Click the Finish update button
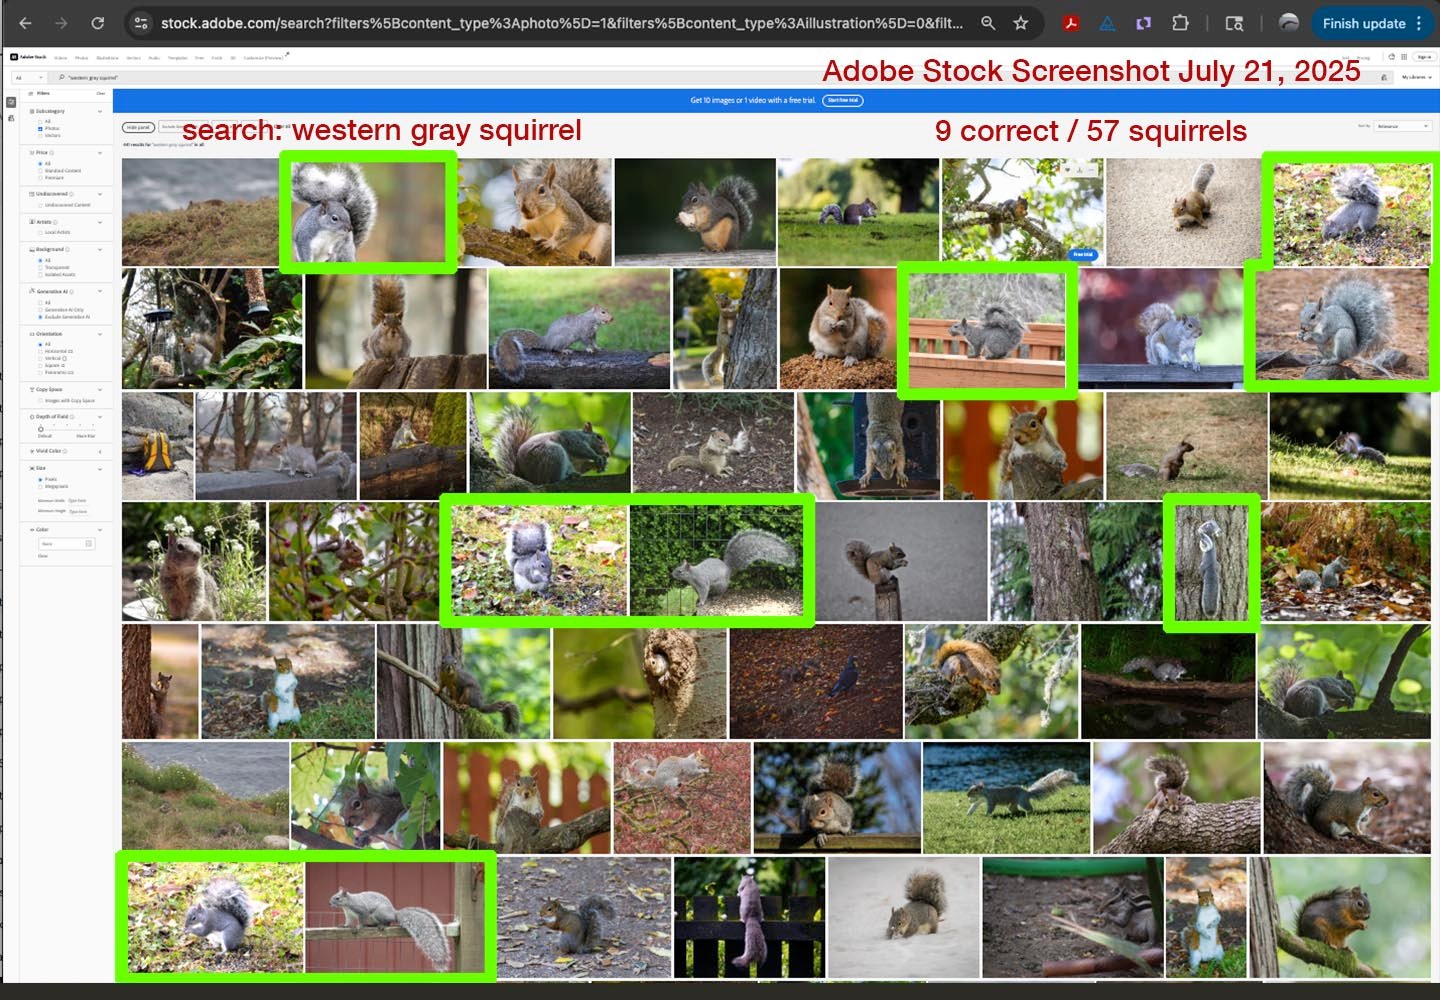The width and height of the screenshot is (1440, 1000). pyautogui.click(x=1363, y=23)
